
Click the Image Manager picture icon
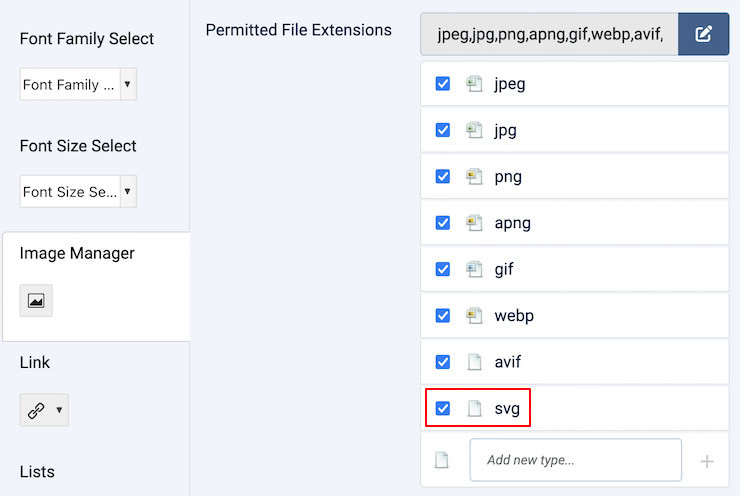[x=36, y=300]
